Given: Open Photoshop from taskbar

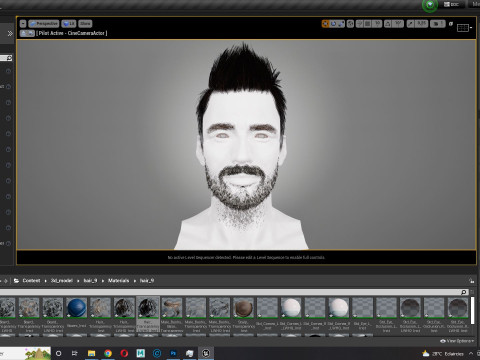Looking at the screenshot, I should tap(173, 353).
